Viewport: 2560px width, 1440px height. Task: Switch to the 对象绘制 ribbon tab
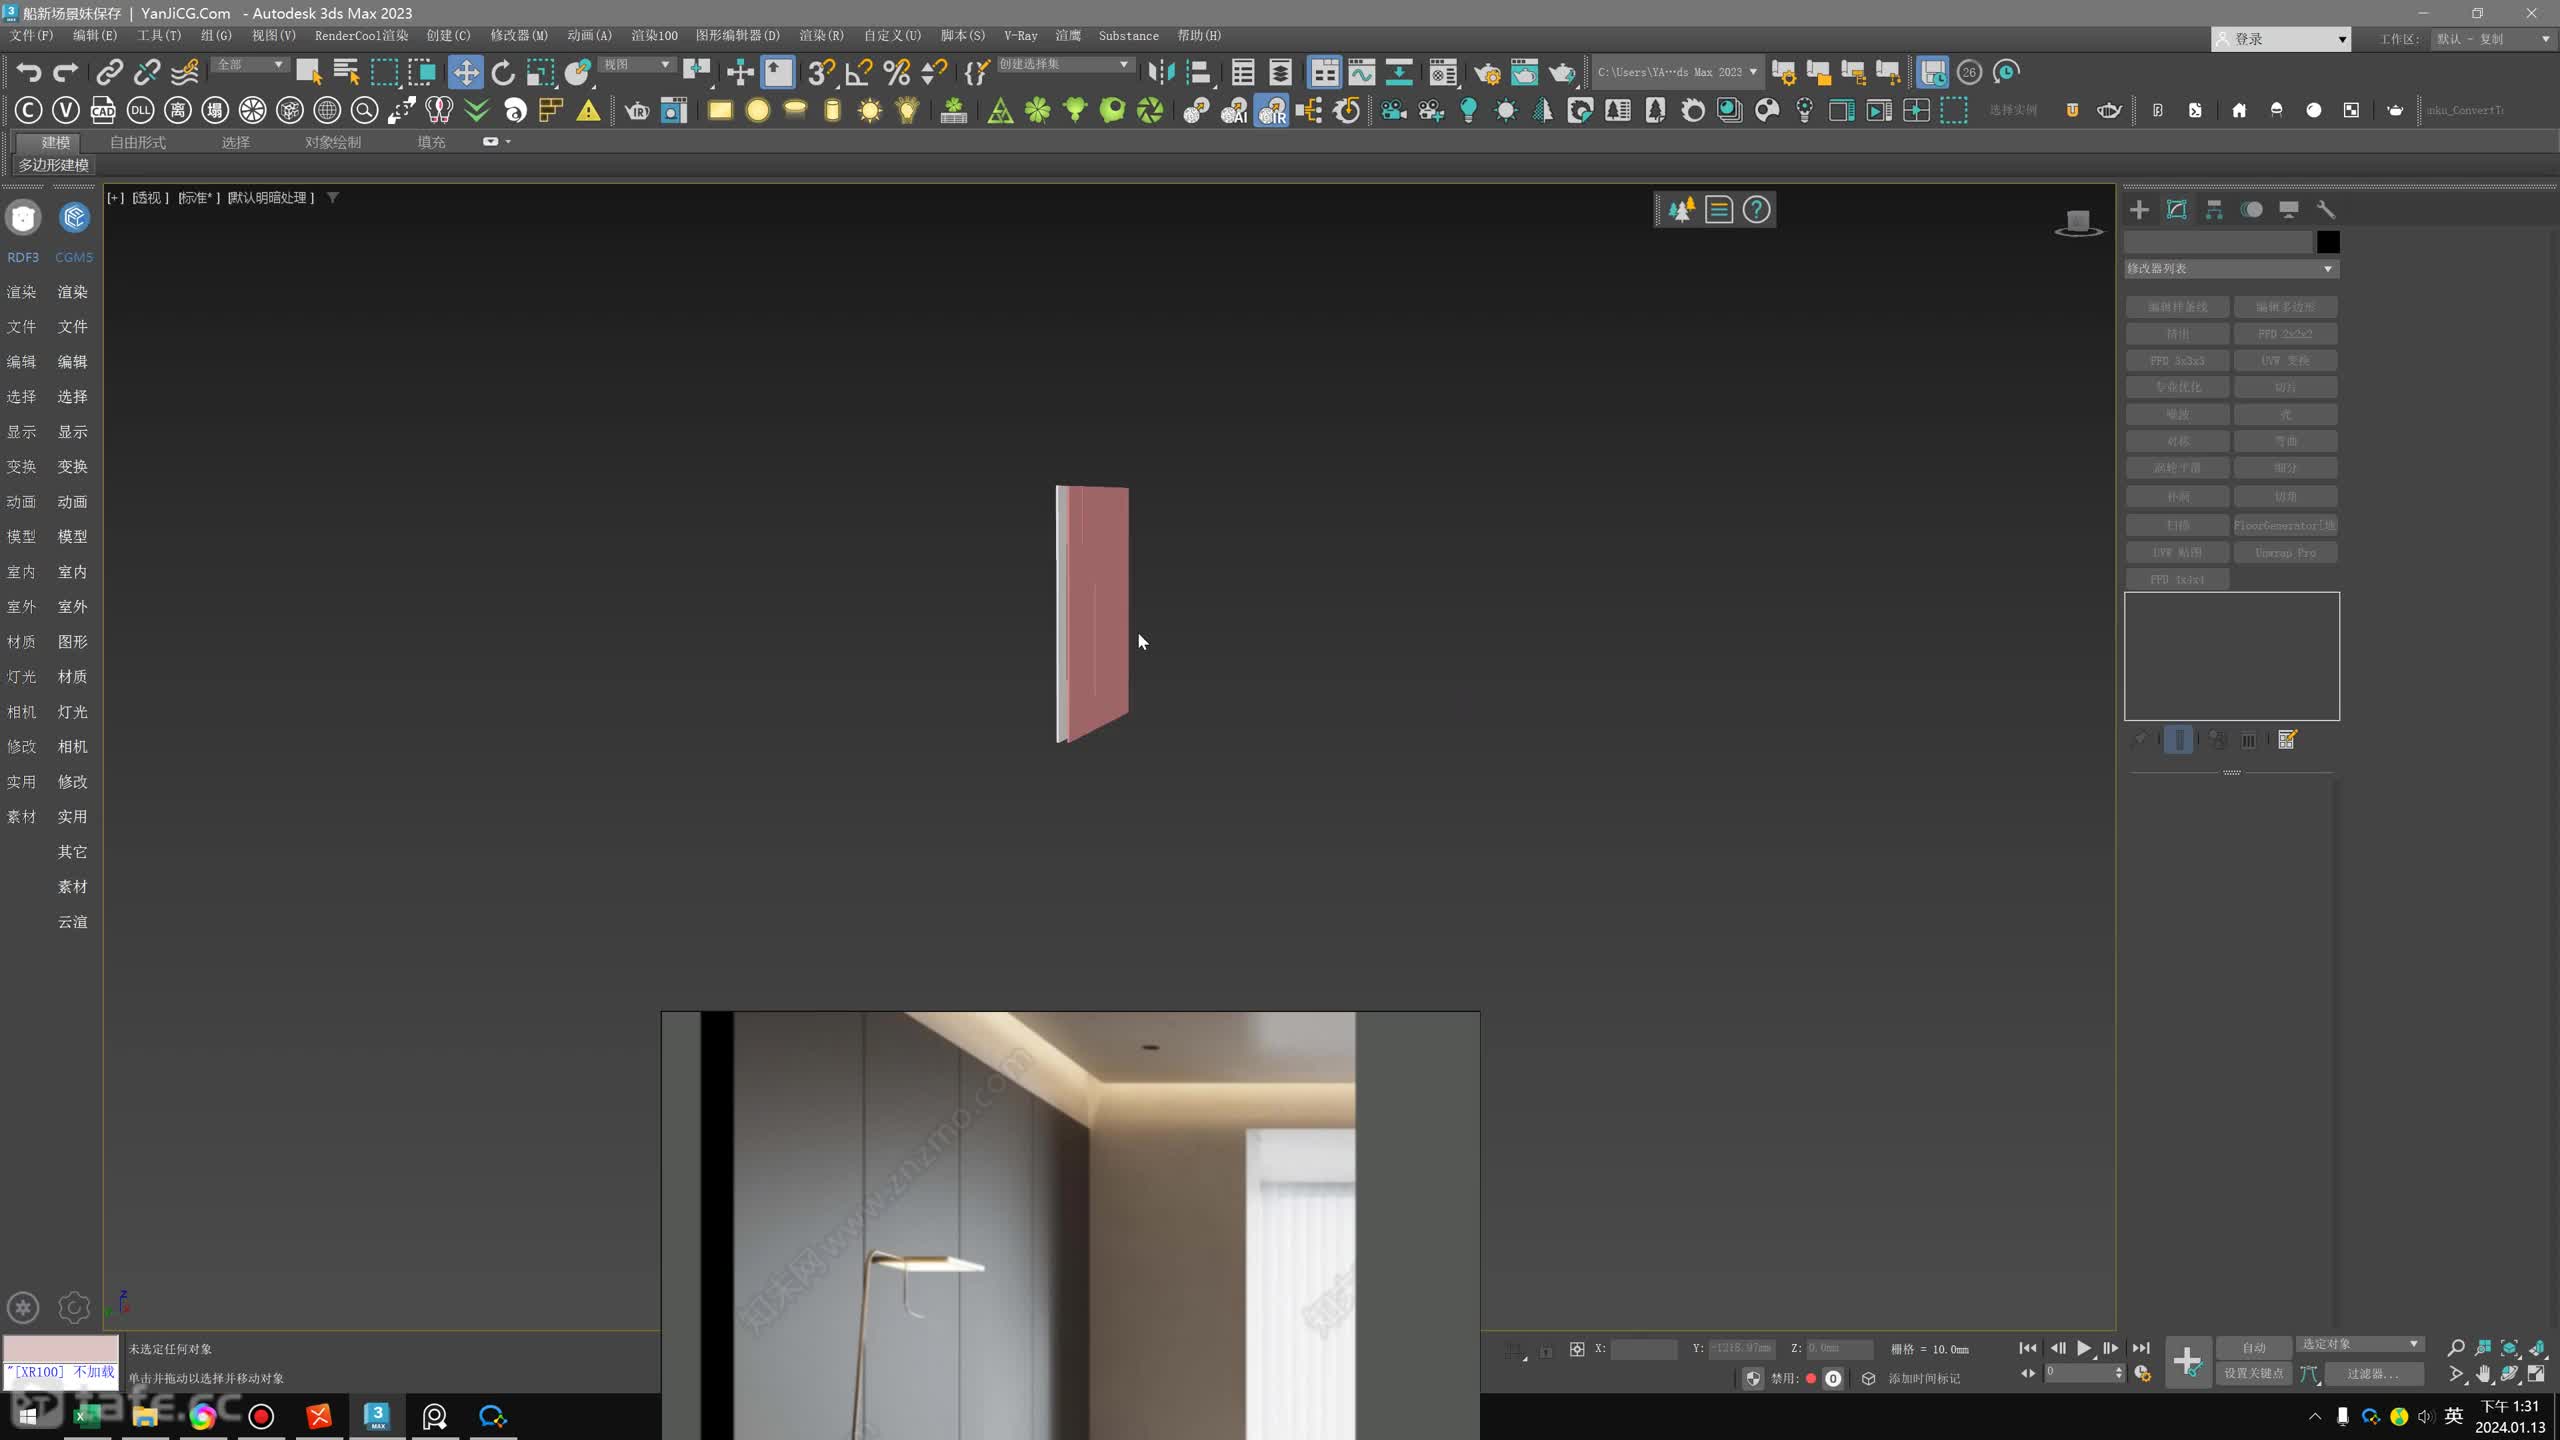point(333,142)
